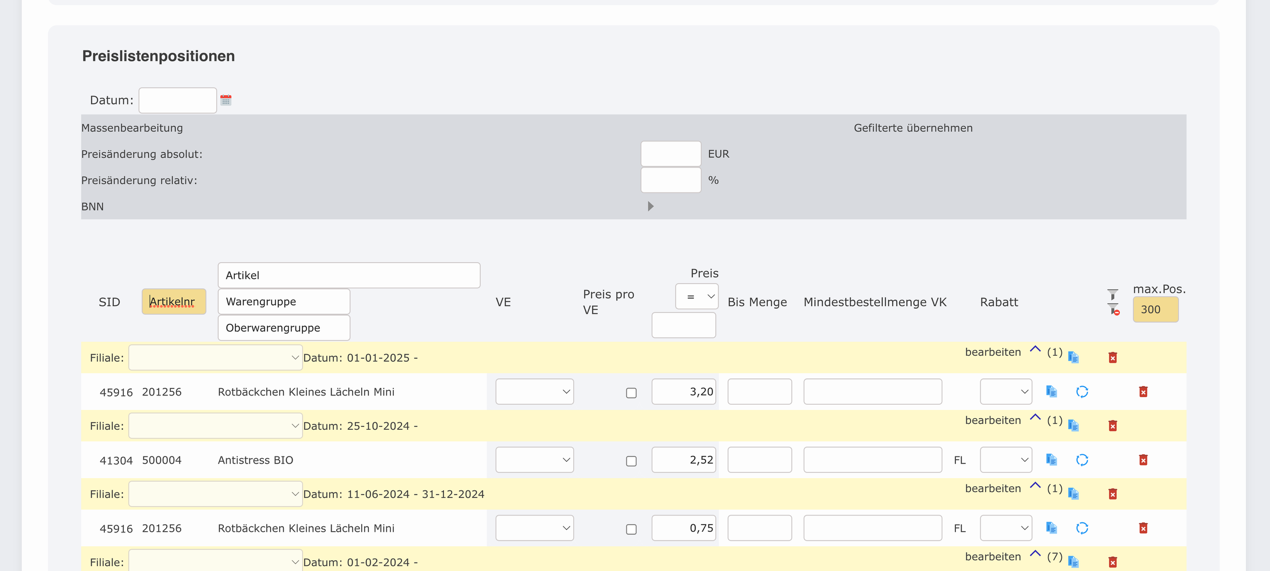1270x571 pixels.
Task: Open Filiale dropdown for Datum 01-01-2025
Action: (215, 357)
